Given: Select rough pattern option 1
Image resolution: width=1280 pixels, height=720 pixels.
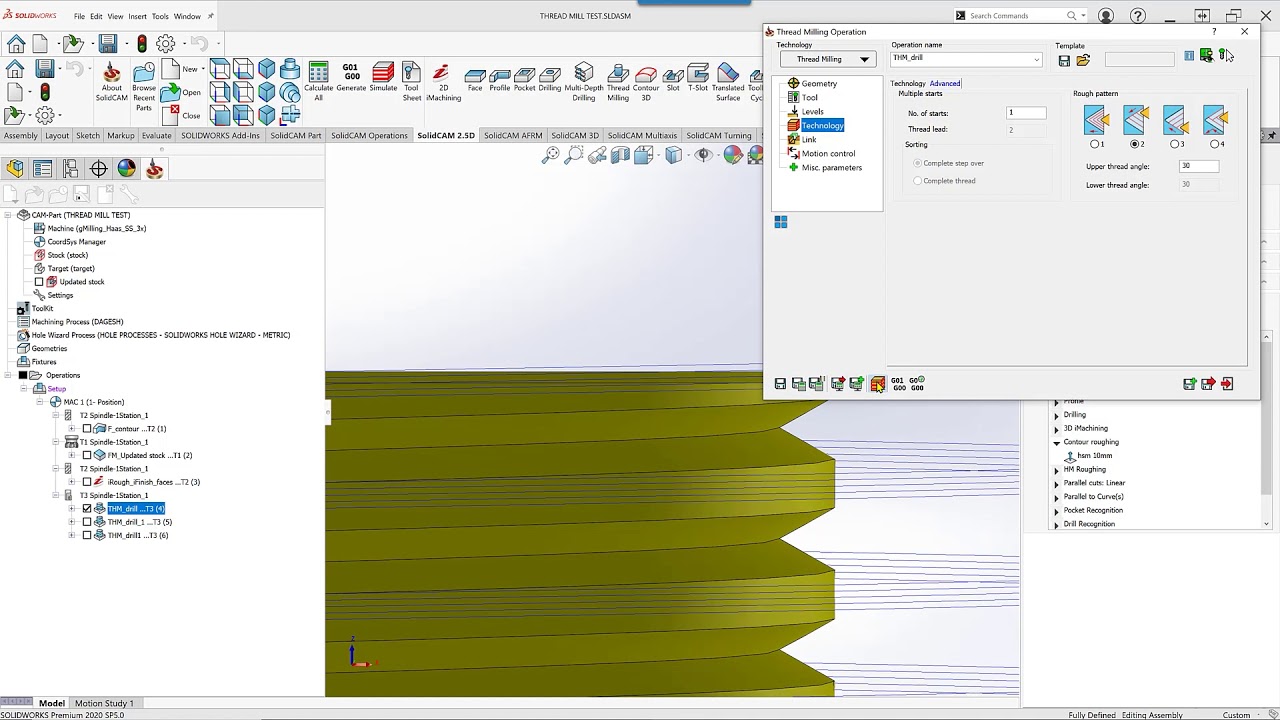Looking at the screenshot, I should tap(1095, 144).
